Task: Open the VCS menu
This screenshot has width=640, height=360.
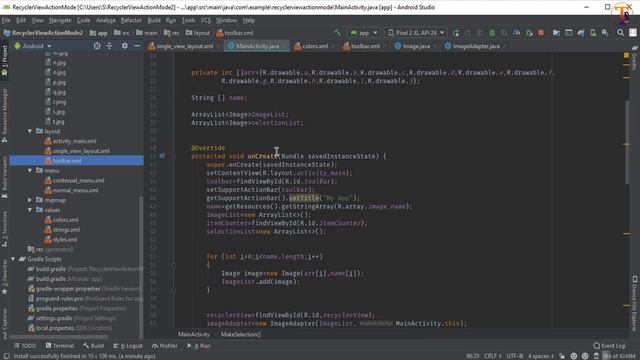Action: coord(206,20)
